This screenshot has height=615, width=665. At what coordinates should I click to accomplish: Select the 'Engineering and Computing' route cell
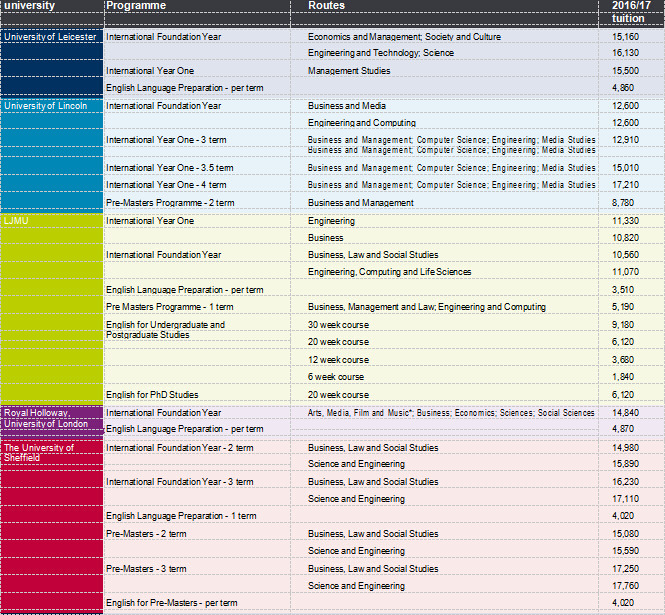(x=361, y=123)
